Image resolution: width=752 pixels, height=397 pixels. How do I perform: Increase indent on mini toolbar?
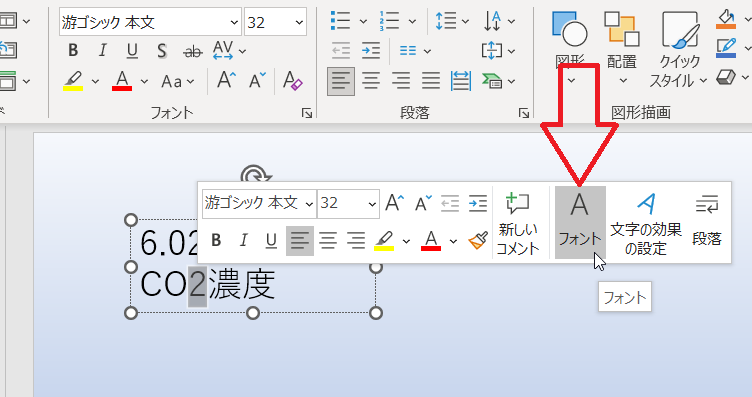pos(478,203)
